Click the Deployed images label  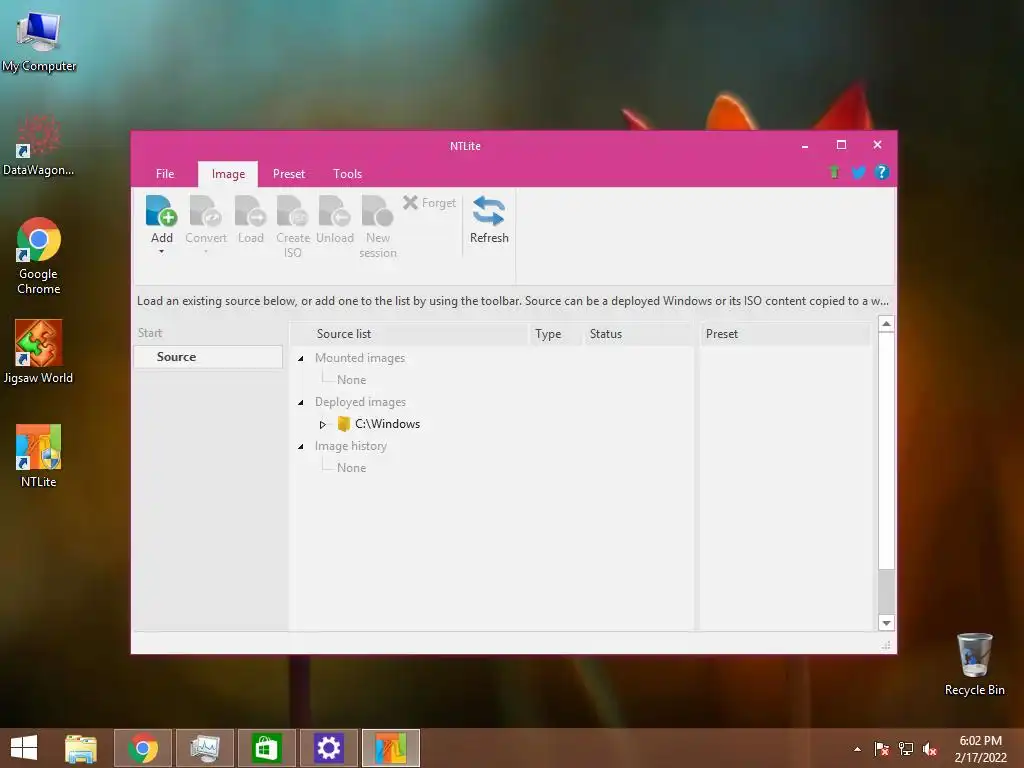point(360,402)
